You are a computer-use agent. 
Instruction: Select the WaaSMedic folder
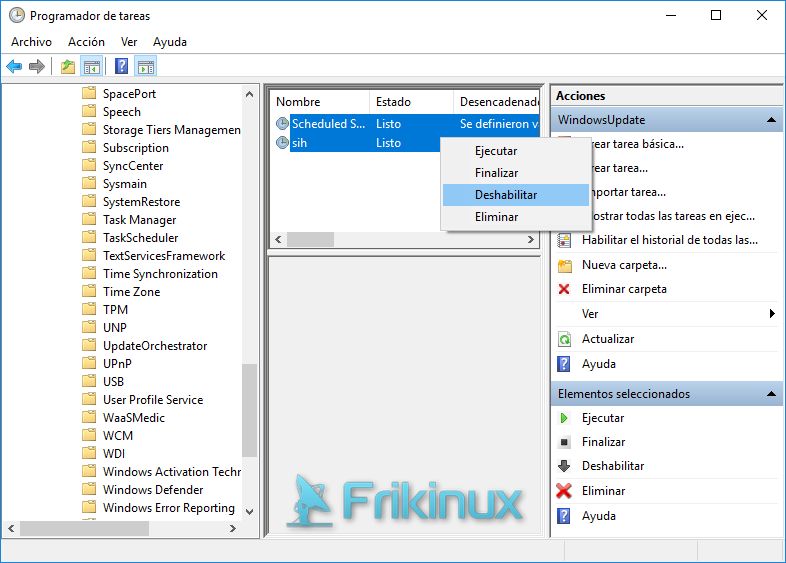[134, 418]
